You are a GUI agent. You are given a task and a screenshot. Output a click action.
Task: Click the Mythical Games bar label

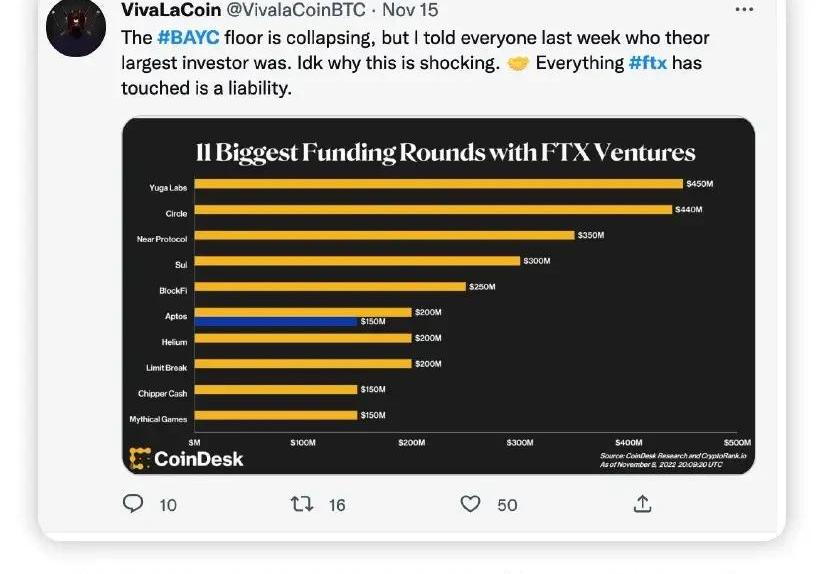point(158,419)
